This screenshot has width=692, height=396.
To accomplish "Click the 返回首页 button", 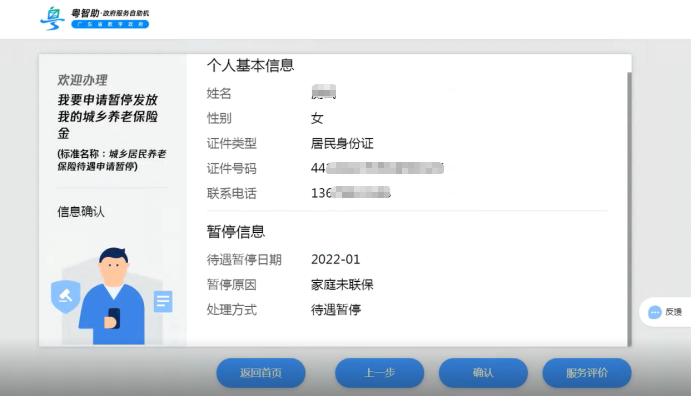I will (x=260, y=373).
